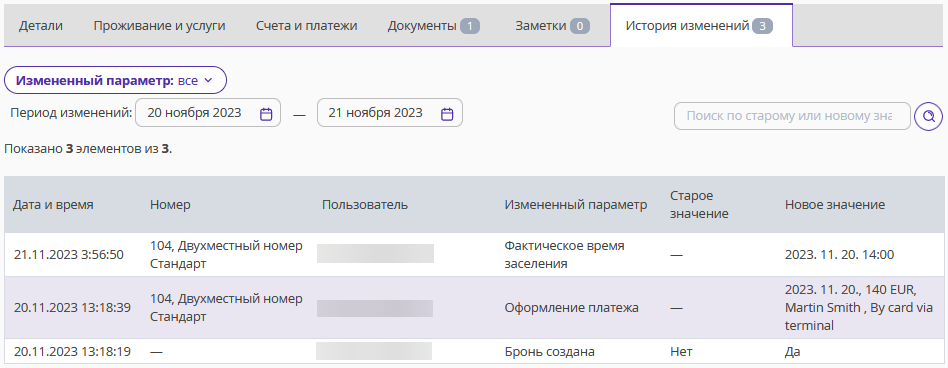Screen dimensions: 948x368
Task: Click the end date field 21 ноября 2023
Action: pos(389,113)
